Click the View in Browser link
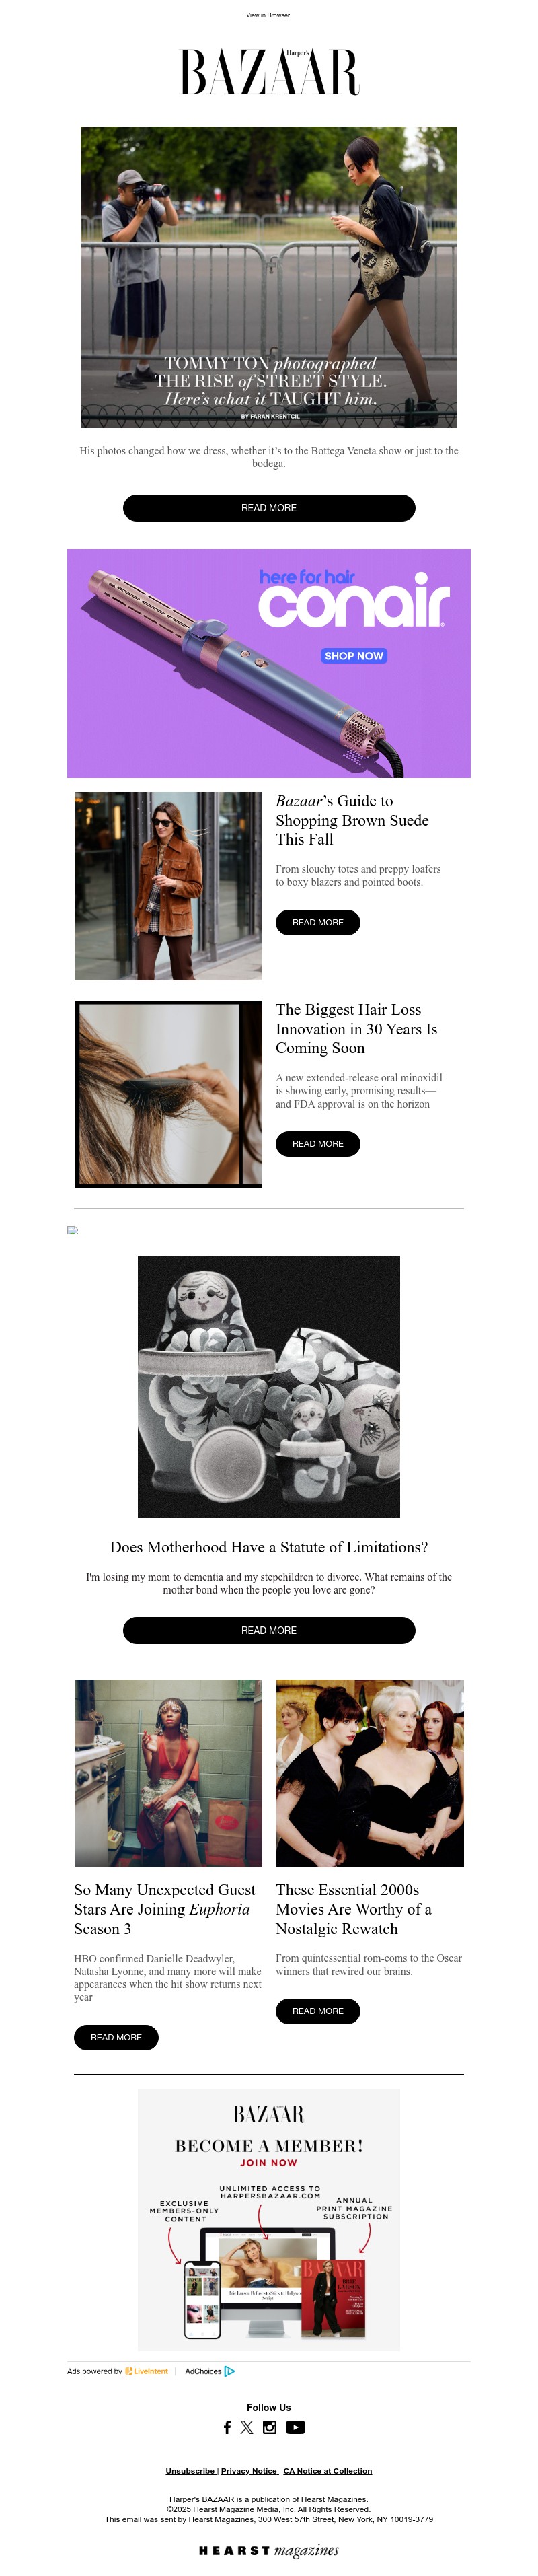Image resolution: width=538 pixels, height=2576 pixels. 268,15
